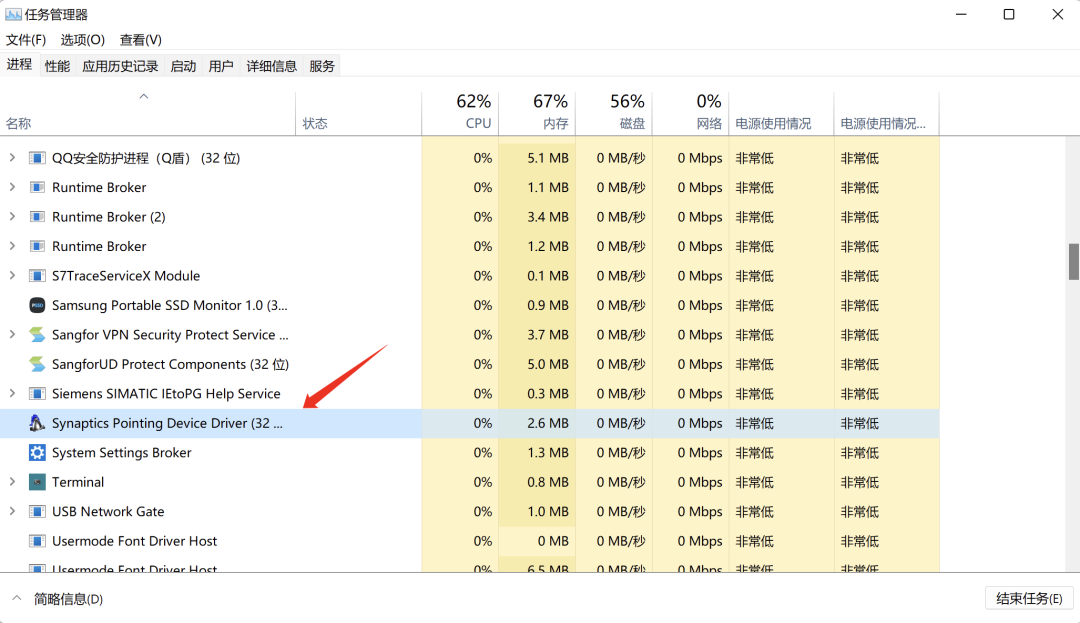Select the Samsung Portable SSD Monitor 1.0 row
The image size is (1080, 623).
coord(470,306)
